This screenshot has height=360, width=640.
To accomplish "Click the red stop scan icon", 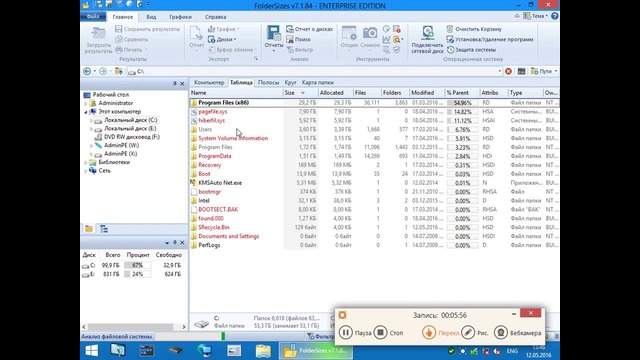I will tap(509, 71).
